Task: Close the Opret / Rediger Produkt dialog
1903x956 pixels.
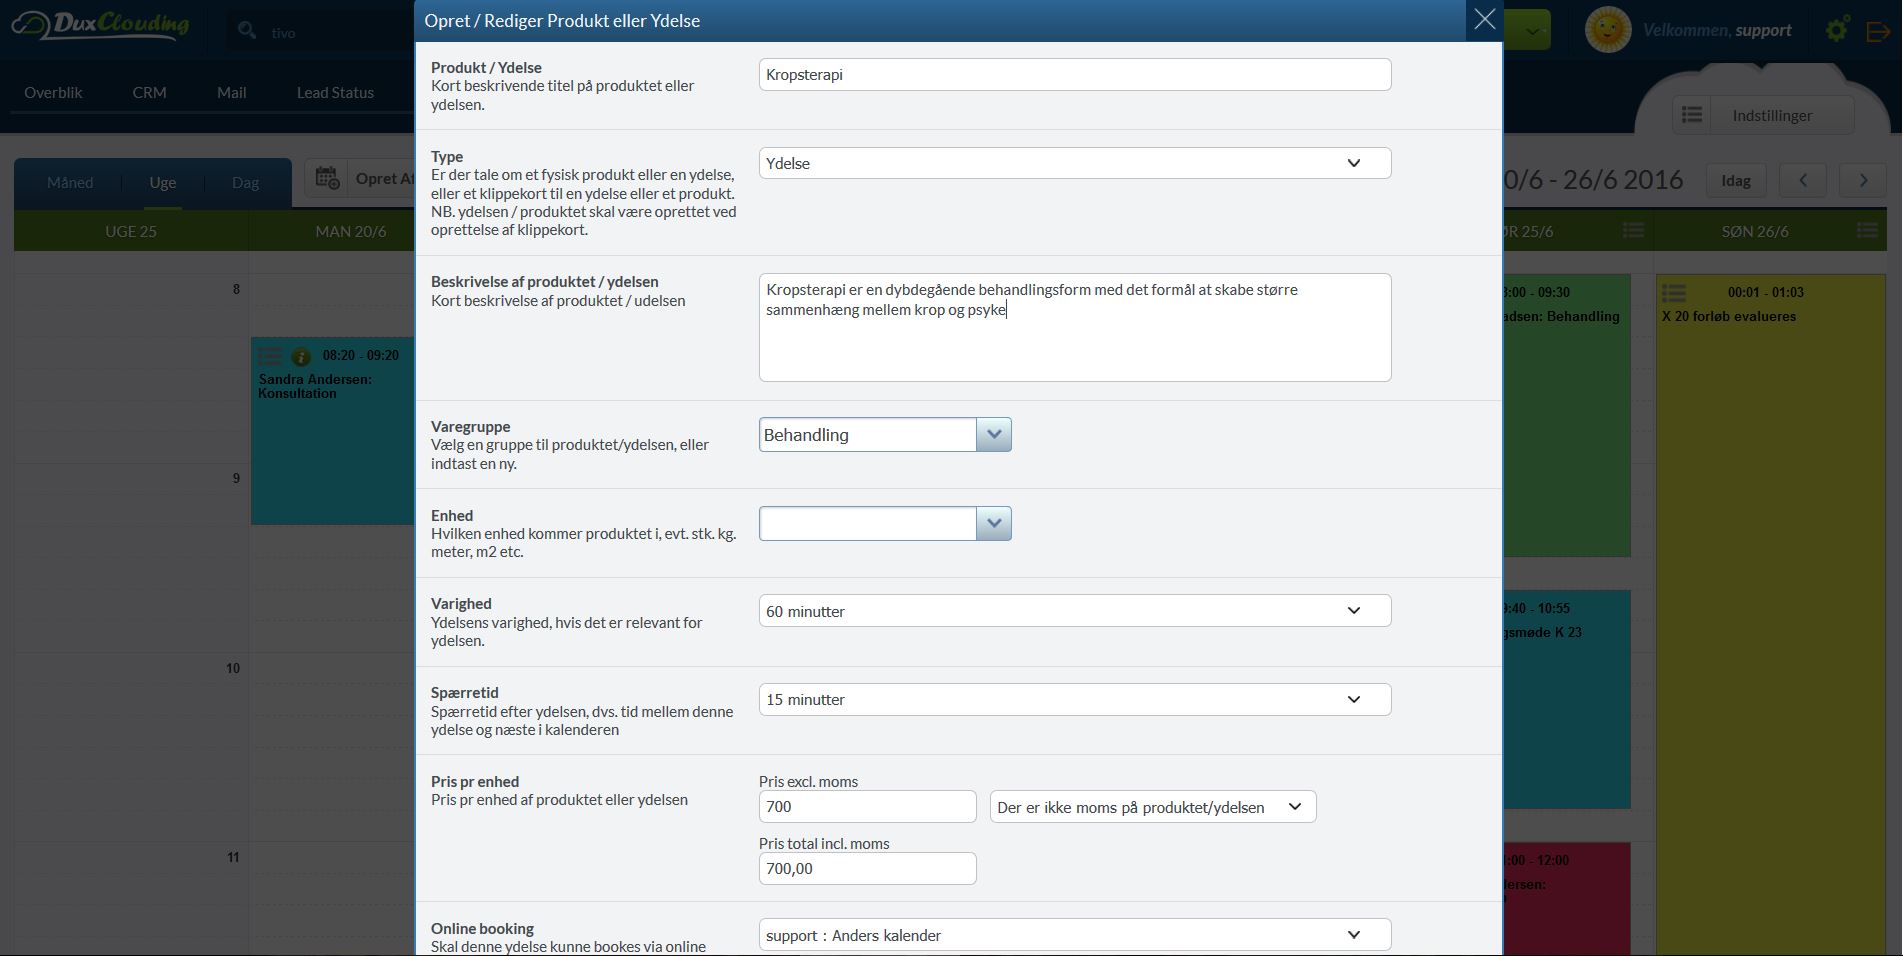Action: point(1484,20)
